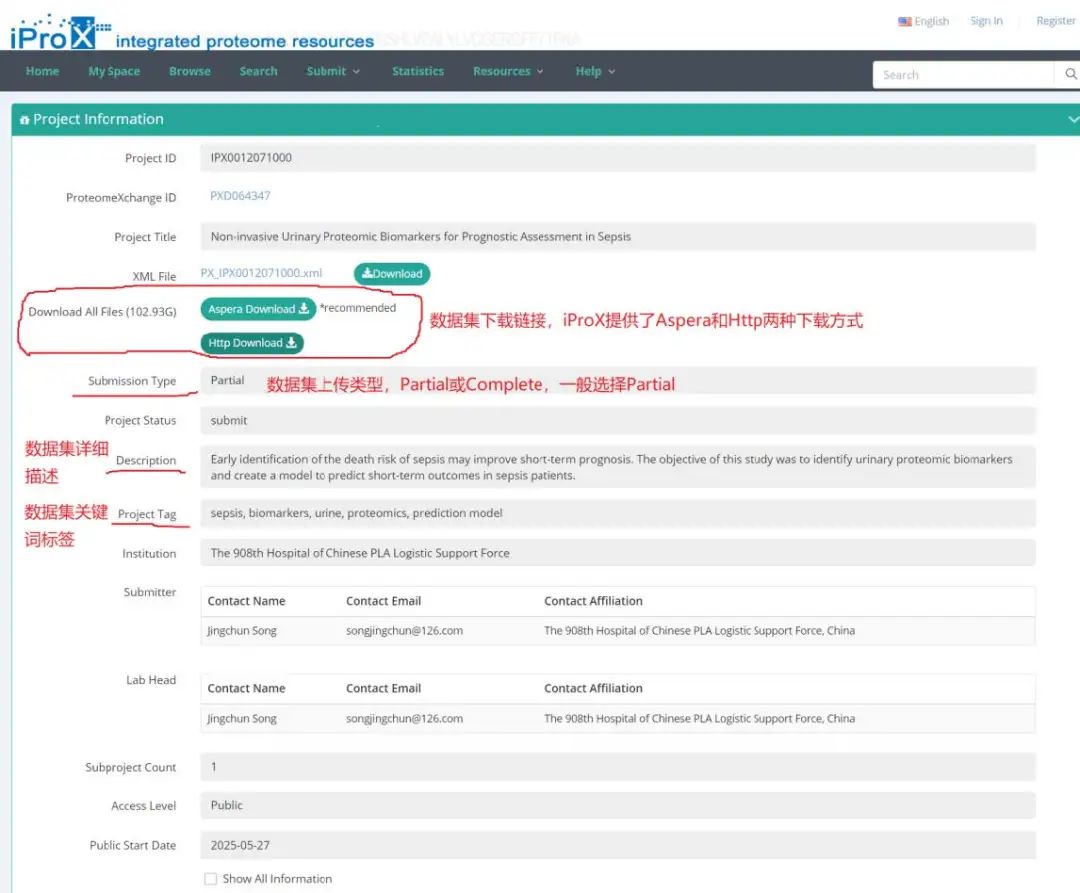
Task: Expand the Submit dropdown menu
Action: [333, 71]
